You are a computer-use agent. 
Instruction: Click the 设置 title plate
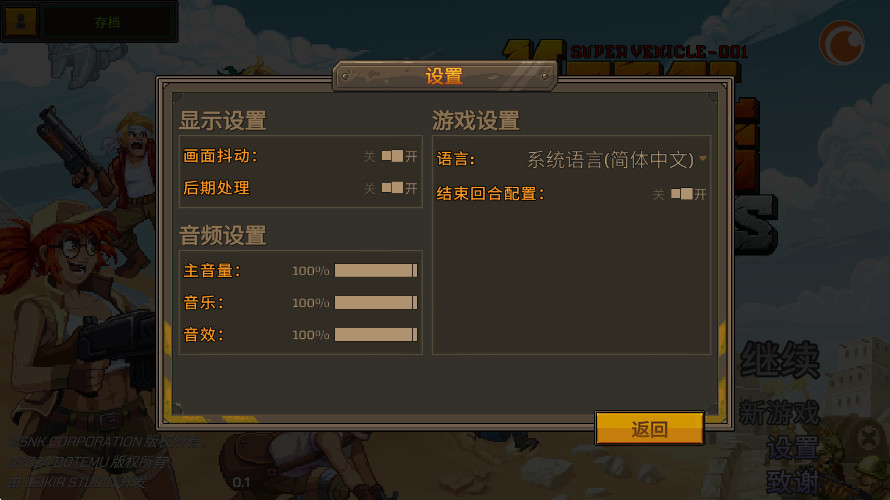[x=444, y=76]
